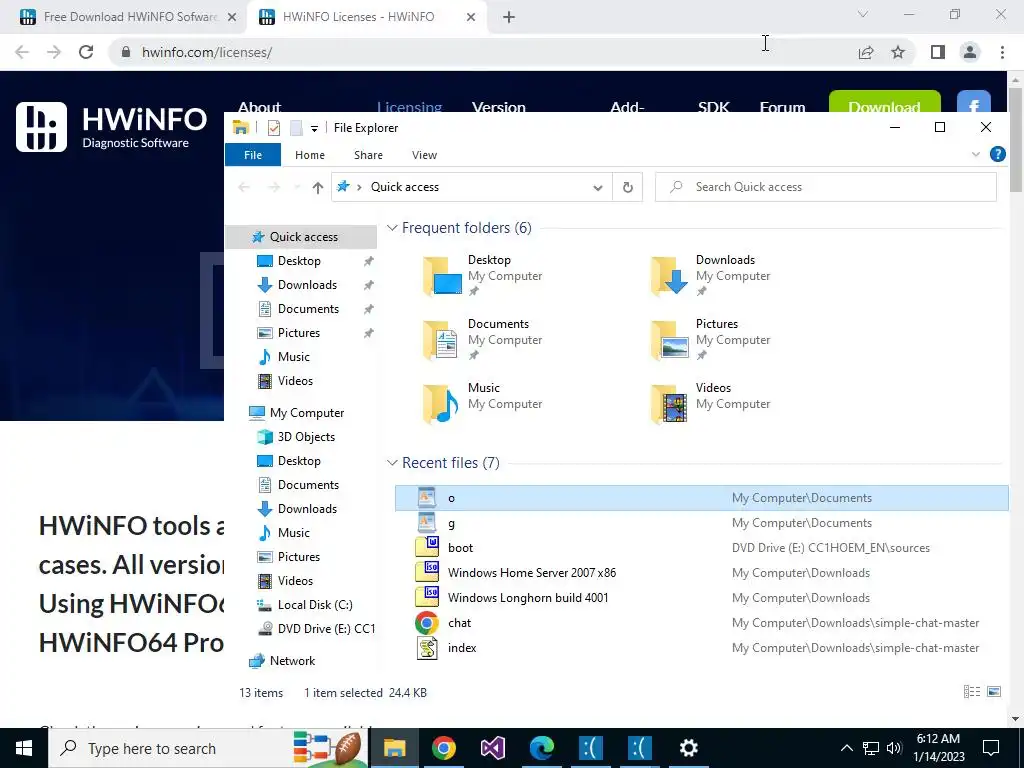This screenshot has height=768, width=1024.
Task: Click HWiNFO logo on webpage
Action: (x=111, y=127)
